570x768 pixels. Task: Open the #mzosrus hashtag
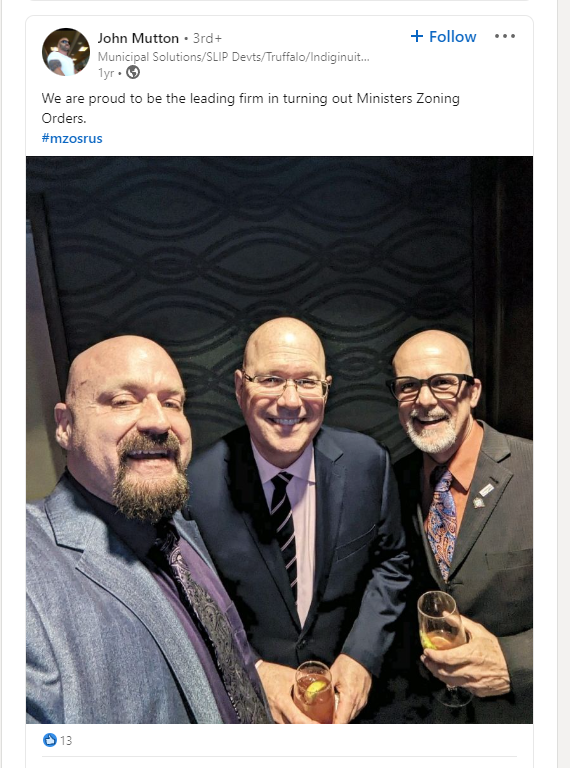pos(72,139)
